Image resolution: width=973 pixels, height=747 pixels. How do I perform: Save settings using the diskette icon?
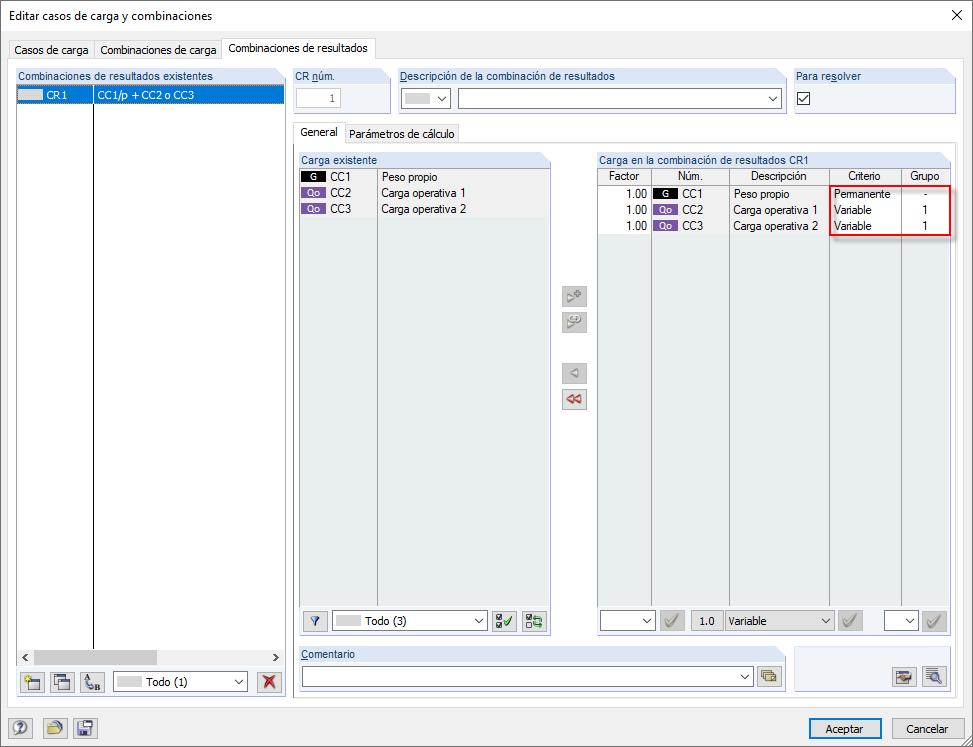(85, 728)
